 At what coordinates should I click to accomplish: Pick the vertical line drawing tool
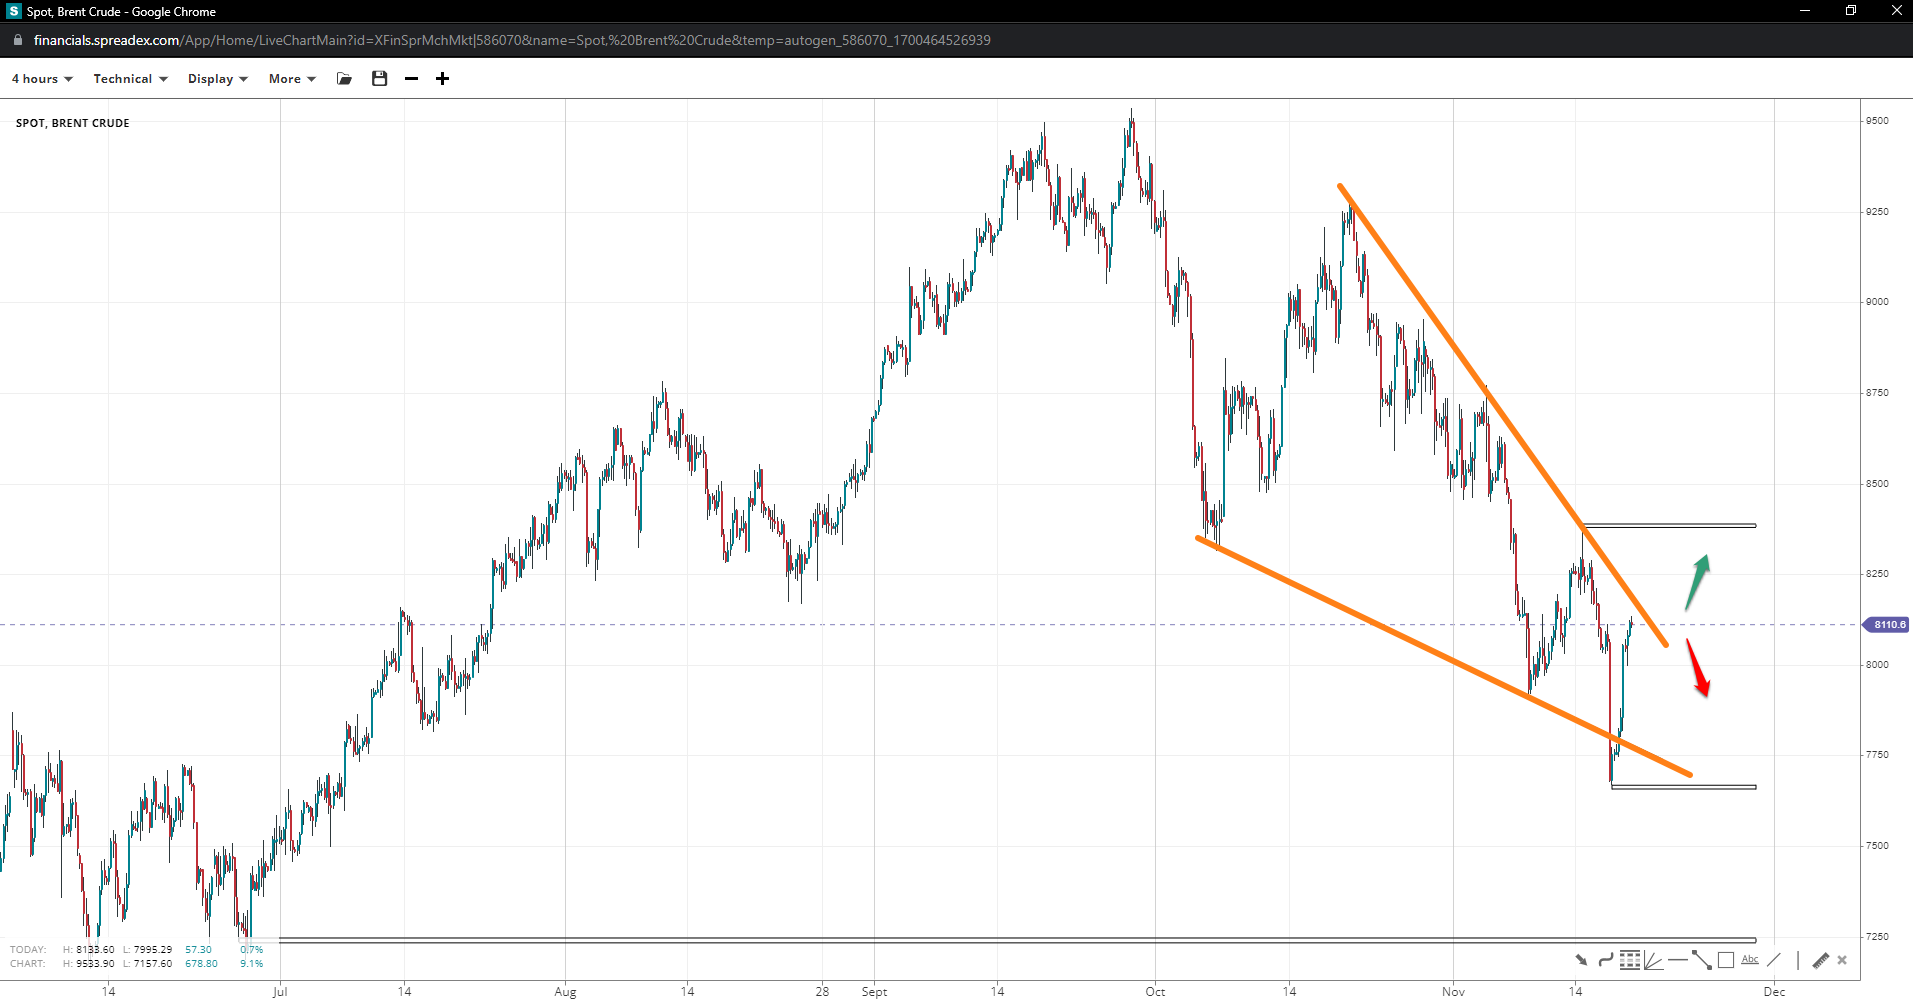[x=1797, y=960]
